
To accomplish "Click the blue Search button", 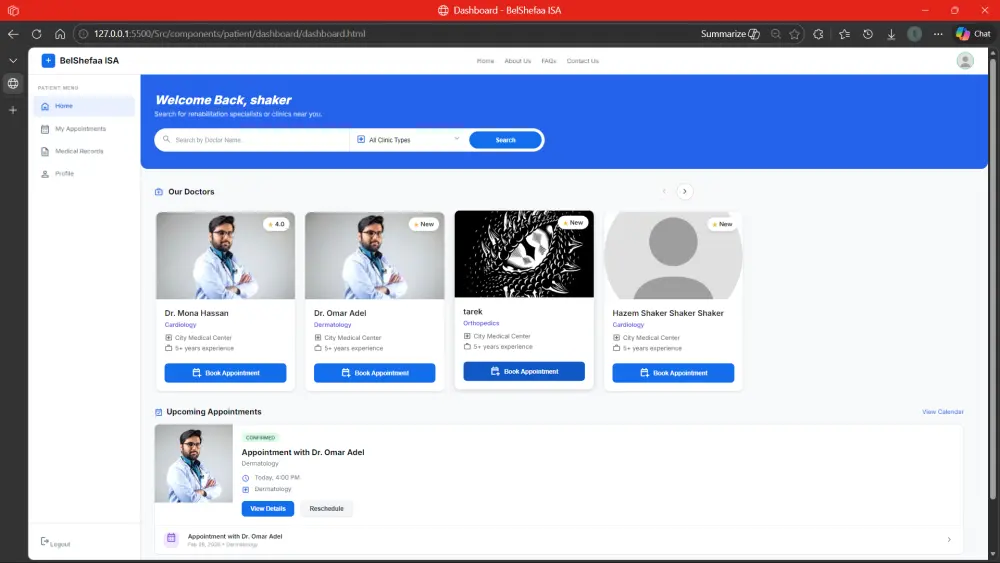I will click(x=505, y=140).
